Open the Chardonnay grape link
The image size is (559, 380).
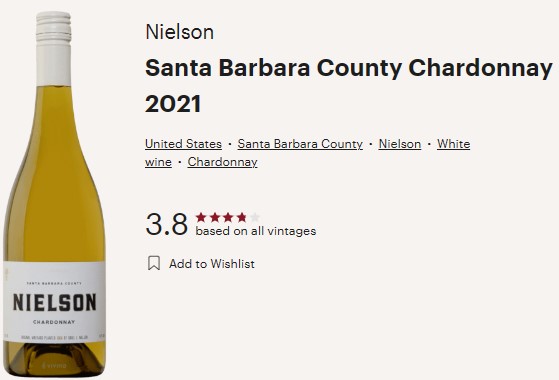click(x=222, y=162)
